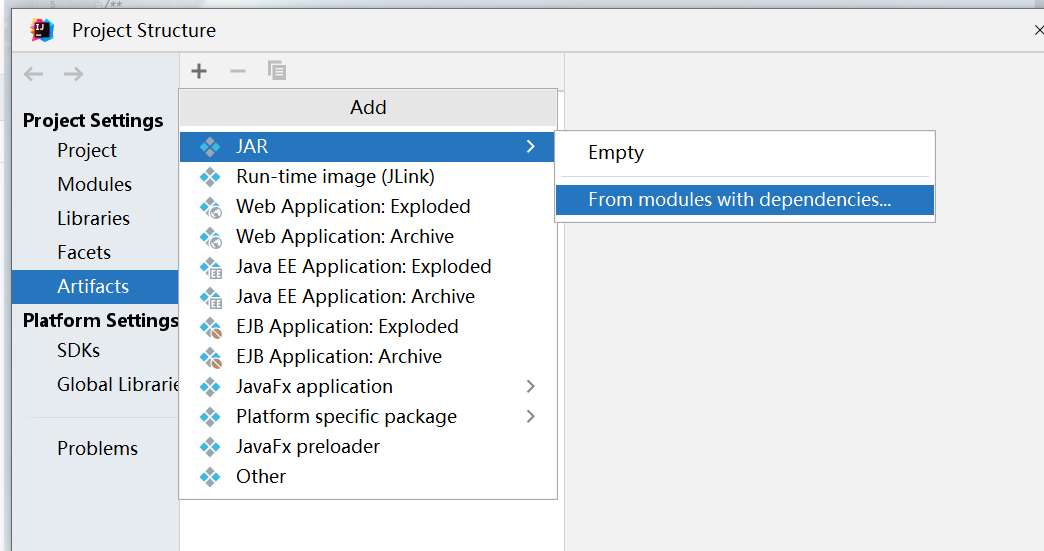Click the Copy artifact toolbar icon
Screen dimensions: 1044x551
pos(277,71)
